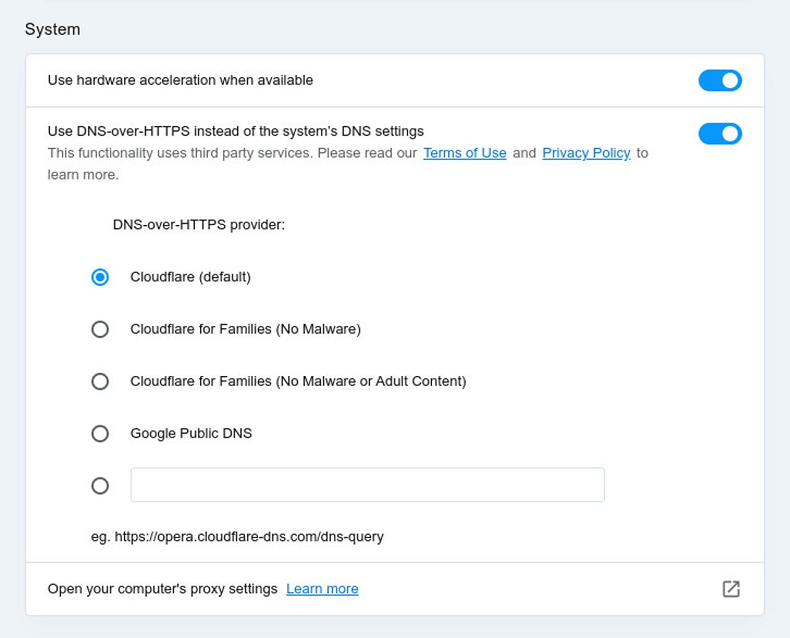Click the example opera.cloudflare-dns.com URL text
Screen dimensions: 790x638
click(237, 537)
